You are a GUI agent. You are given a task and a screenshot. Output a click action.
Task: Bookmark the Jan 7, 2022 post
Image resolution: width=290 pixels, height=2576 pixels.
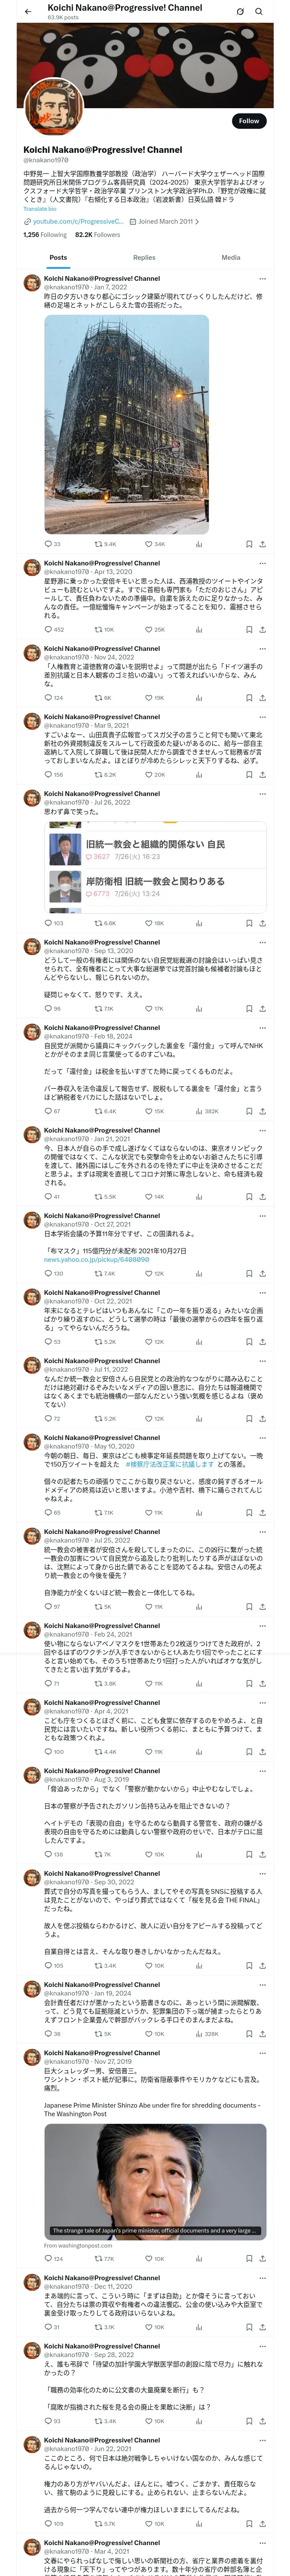coord(249,544)
